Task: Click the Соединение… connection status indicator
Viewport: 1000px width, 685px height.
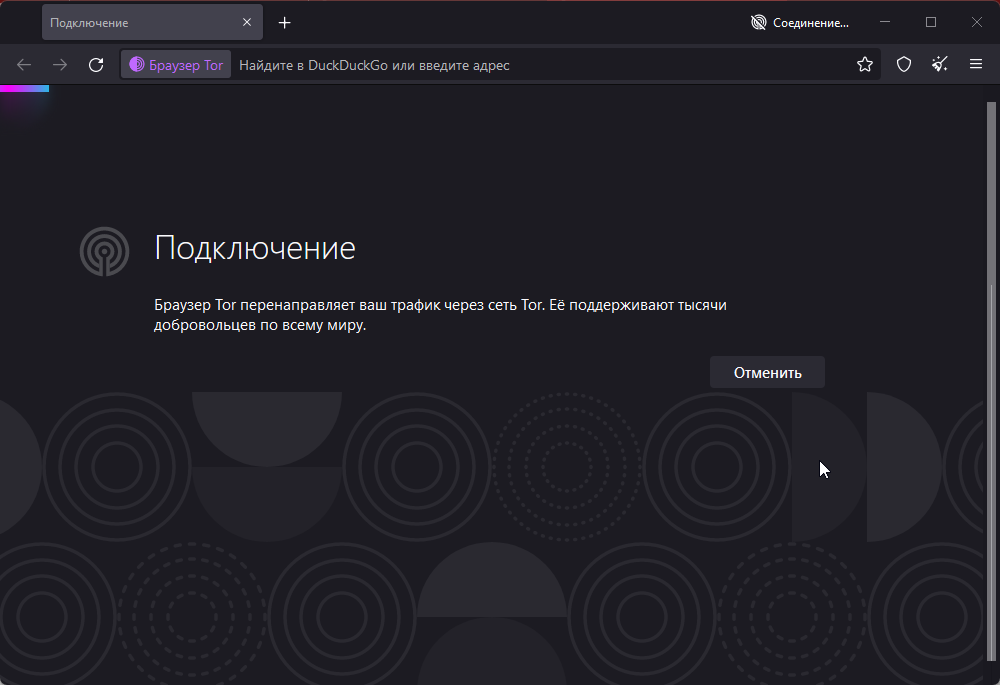Action: click(800, 23)
